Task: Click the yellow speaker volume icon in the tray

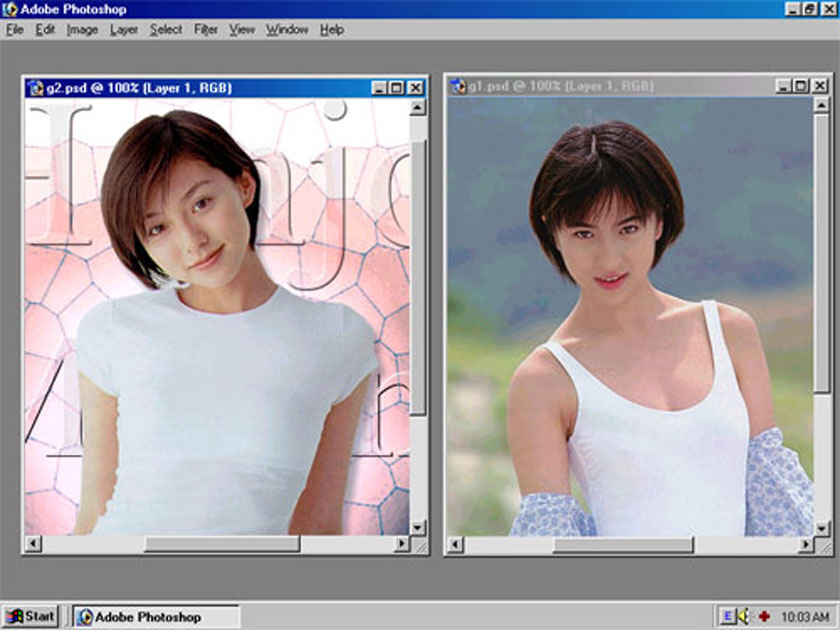Action: tap(745, 616)
